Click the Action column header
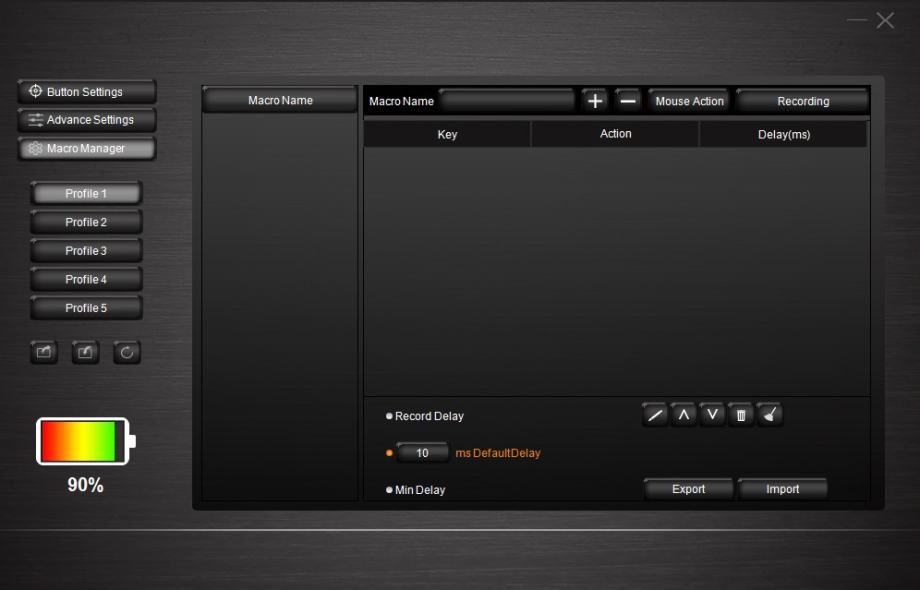 coord(615,134)
